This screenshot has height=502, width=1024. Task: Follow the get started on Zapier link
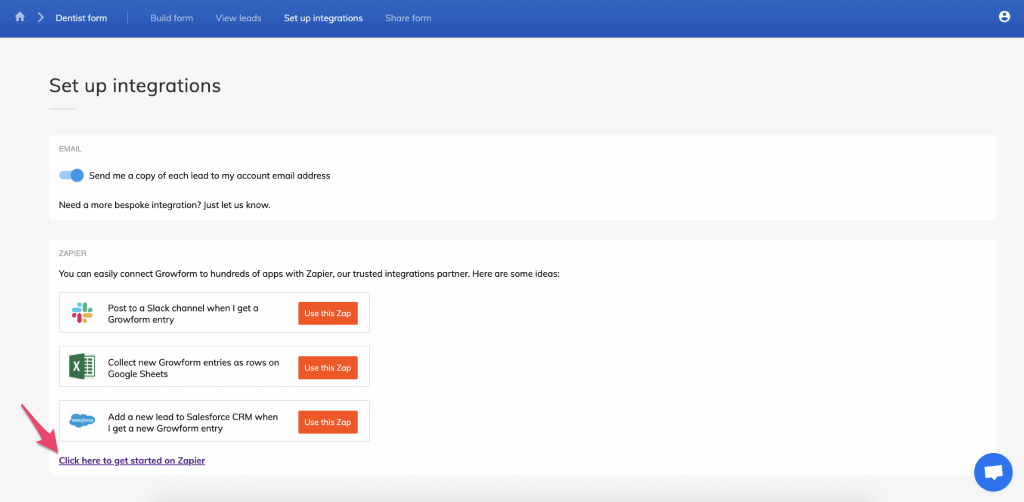pos(132,460)
